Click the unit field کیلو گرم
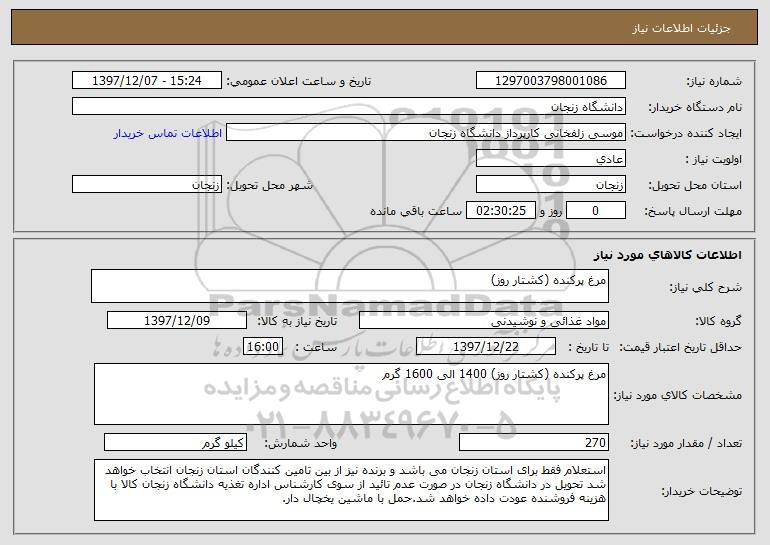This screenshot has height=545, width=770. tap(175, 442)
